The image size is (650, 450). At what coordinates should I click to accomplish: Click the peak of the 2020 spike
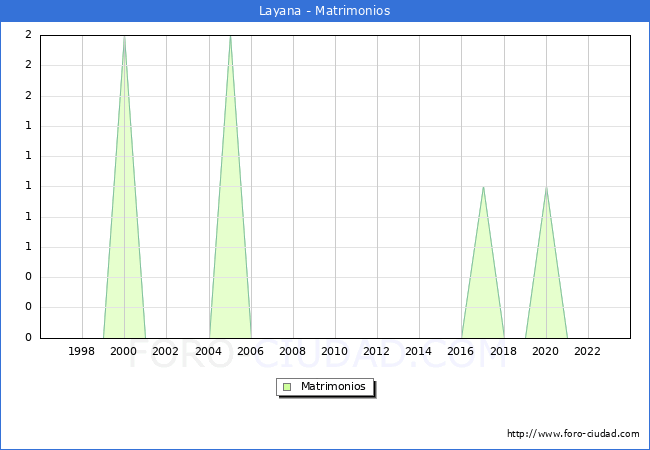546,188
